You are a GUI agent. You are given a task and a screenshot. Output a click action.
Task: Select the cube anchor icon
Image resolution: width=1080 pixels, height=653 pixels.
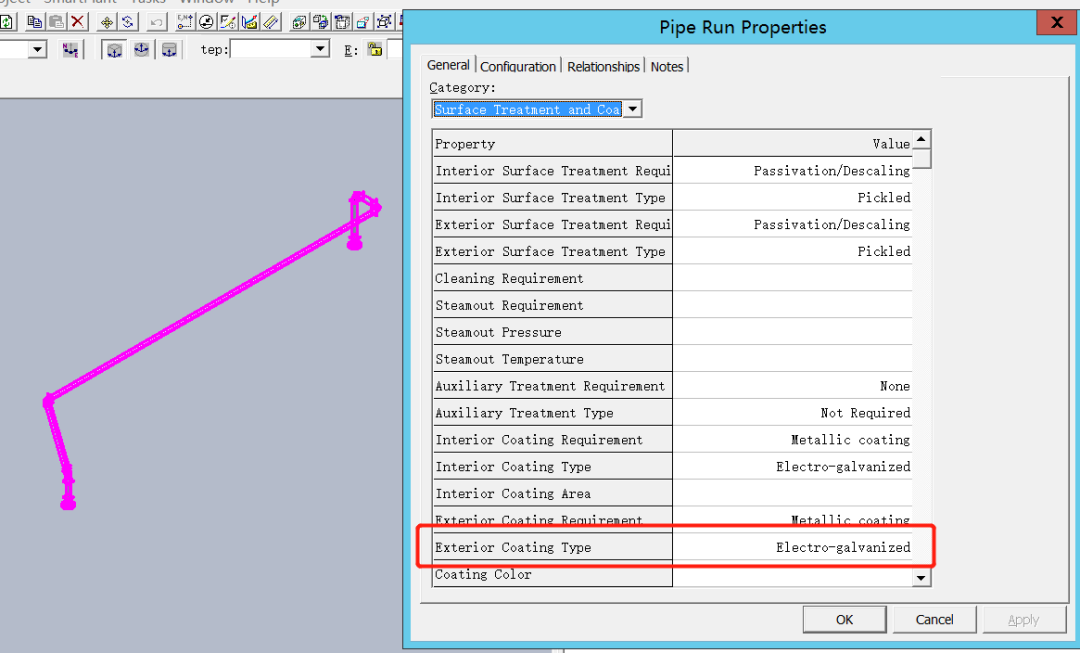click(114, 50)
